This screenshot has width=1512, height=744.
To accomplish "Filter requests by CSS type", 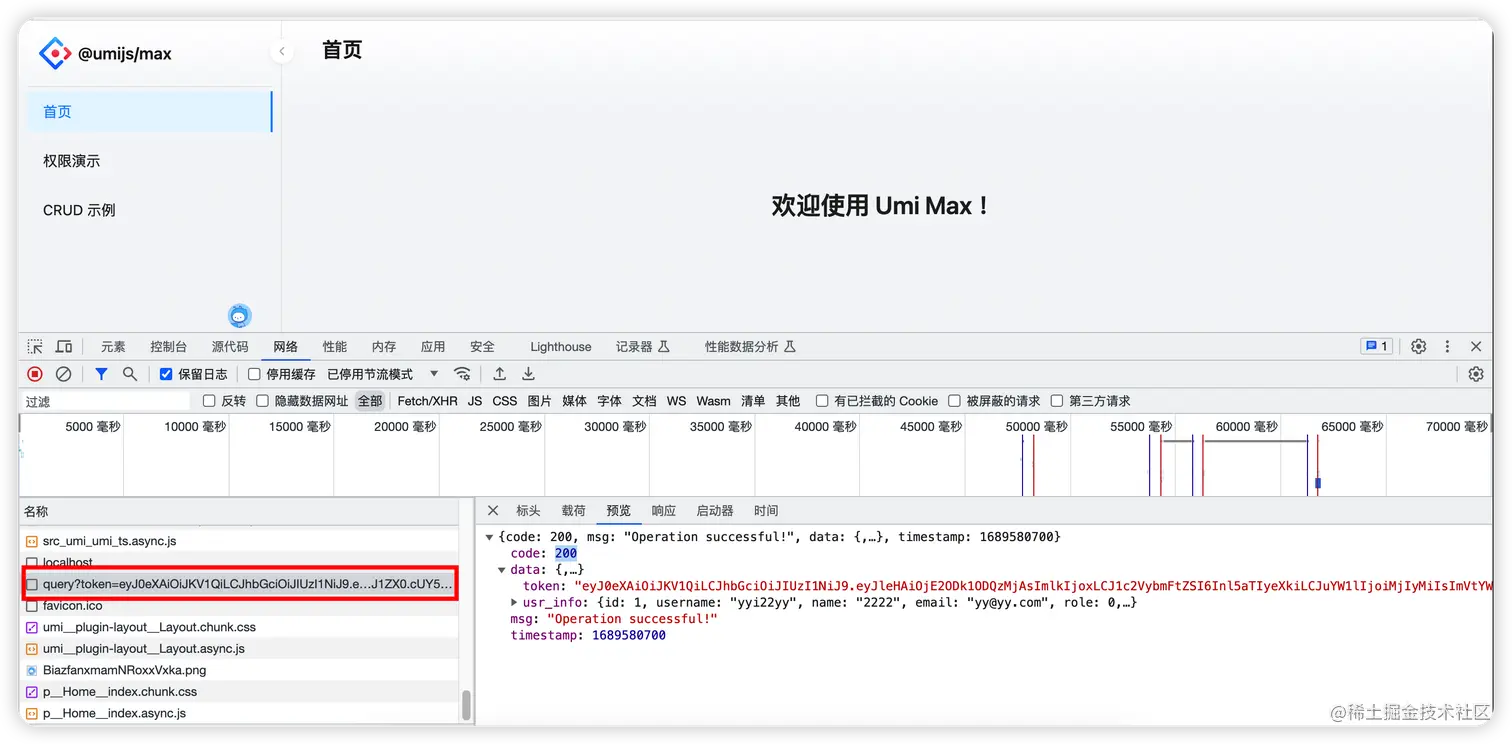I will pos(505,401).
